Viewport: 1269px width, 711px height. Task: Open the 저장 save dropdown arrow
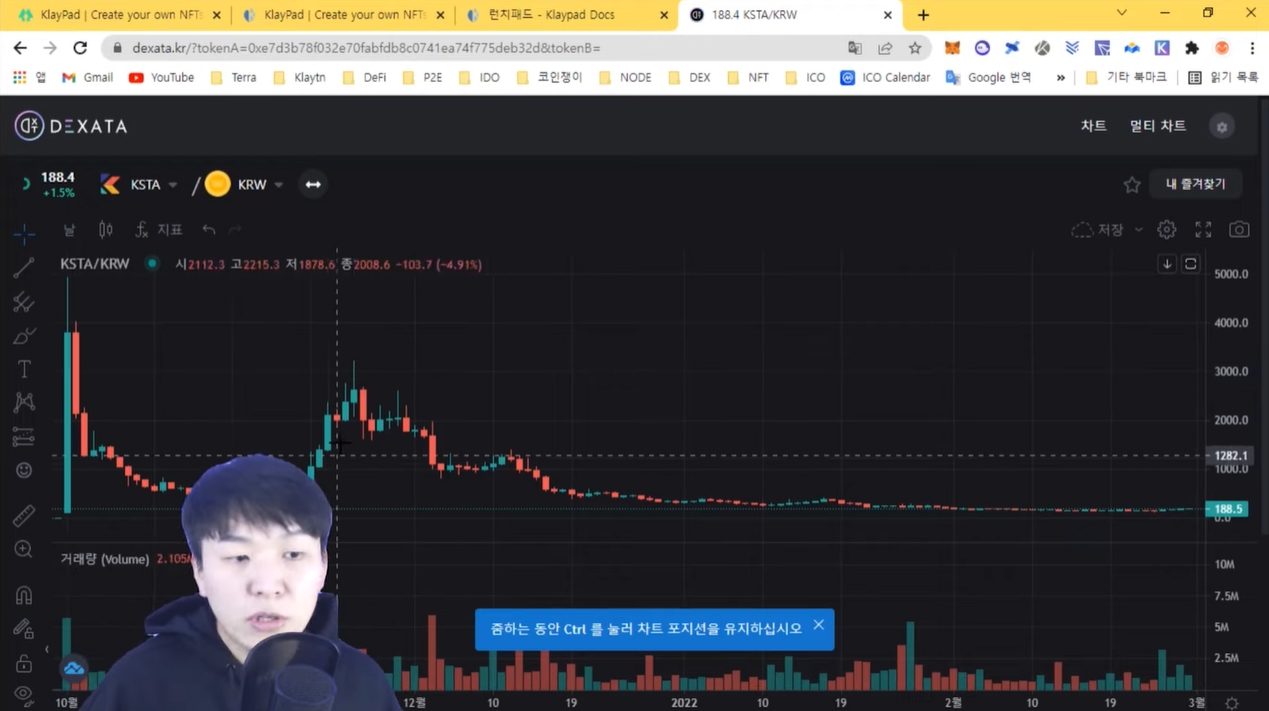click(1138, 230)
